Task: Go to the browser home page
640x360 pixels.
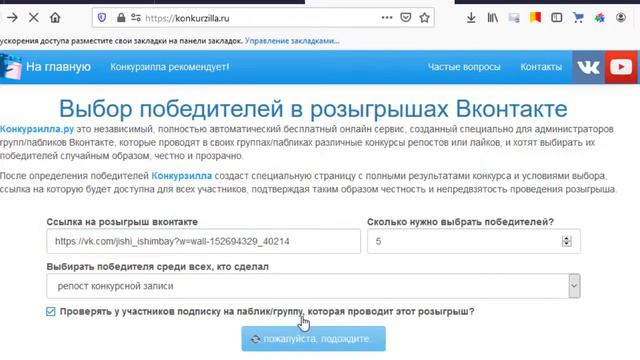Action: pyautogui.click(x=55, y=18)
